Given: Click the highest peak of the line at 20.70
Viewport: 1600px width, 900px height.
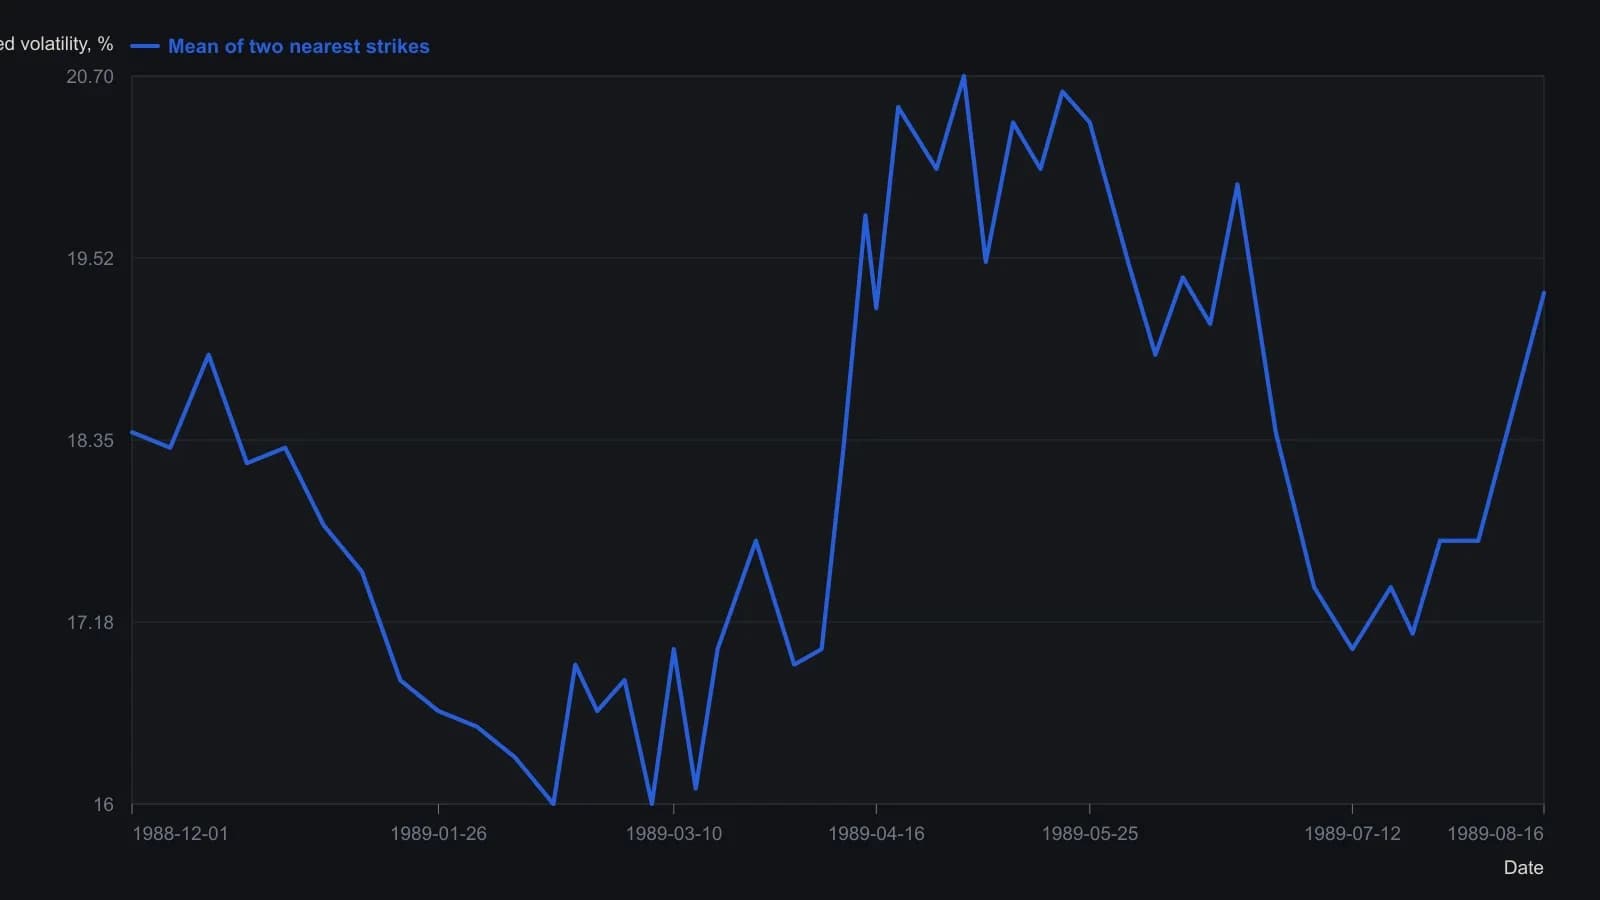Looking at the screenshot, I should pos(964,76).
